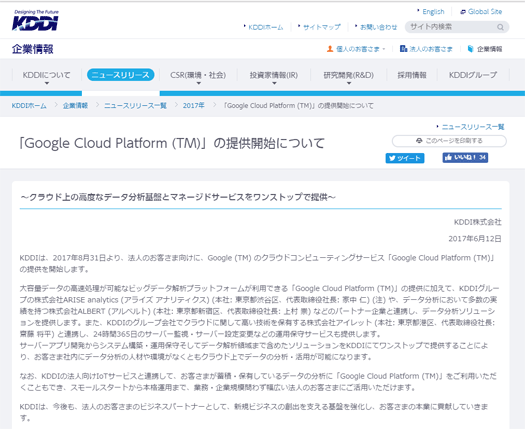
Task: Click the KDDI株式会社 byline text
Action: pos(477,222)
